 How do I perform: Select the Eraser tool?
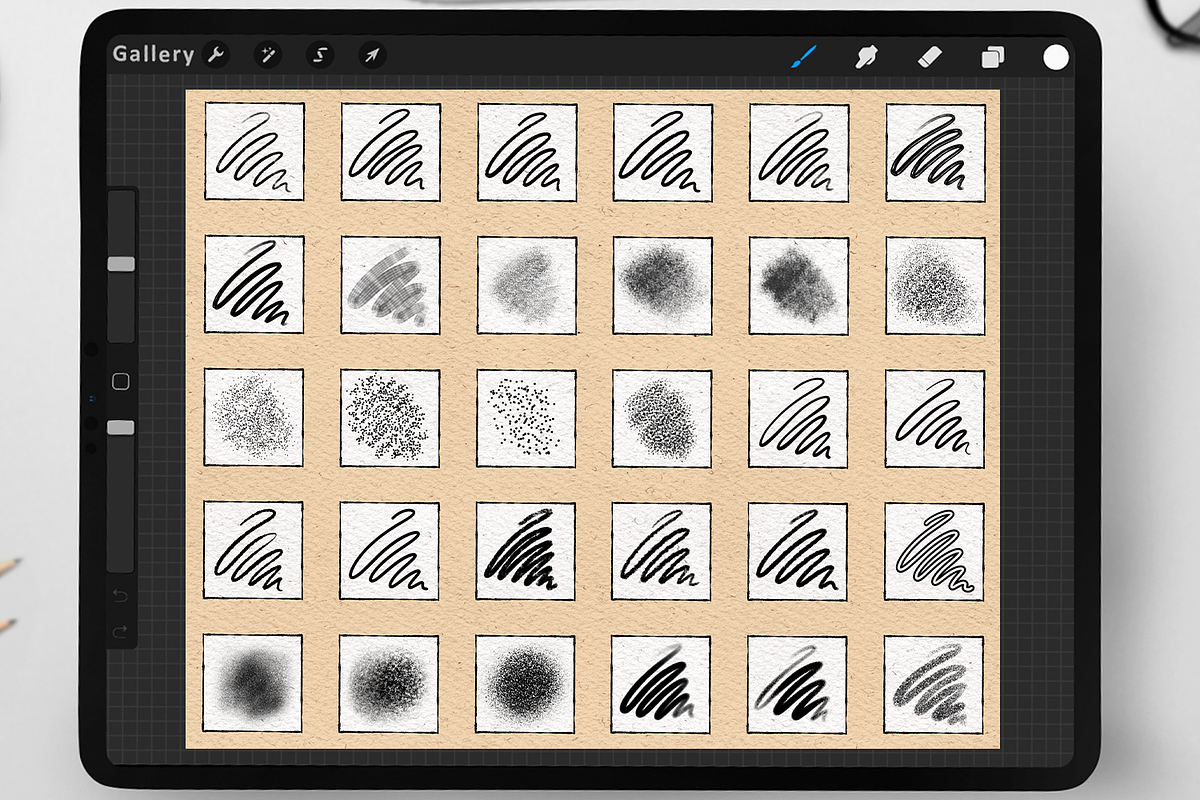930,57
